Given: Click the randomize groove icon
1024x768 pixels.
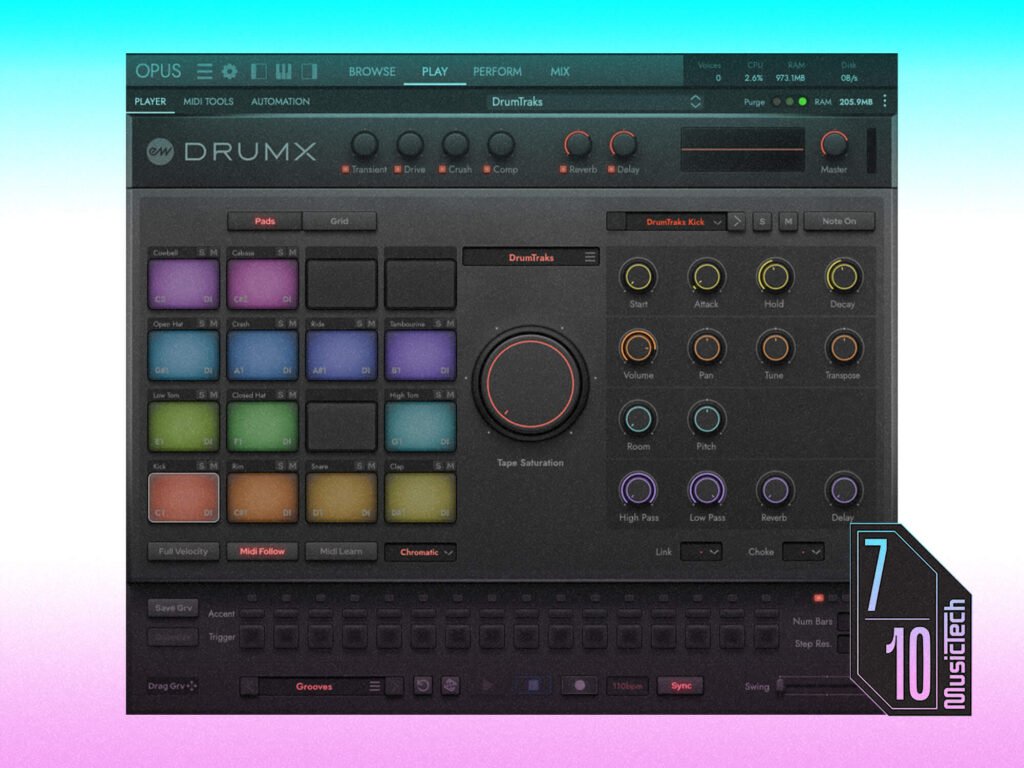Looking at the screenshot, I should point(451,686).
